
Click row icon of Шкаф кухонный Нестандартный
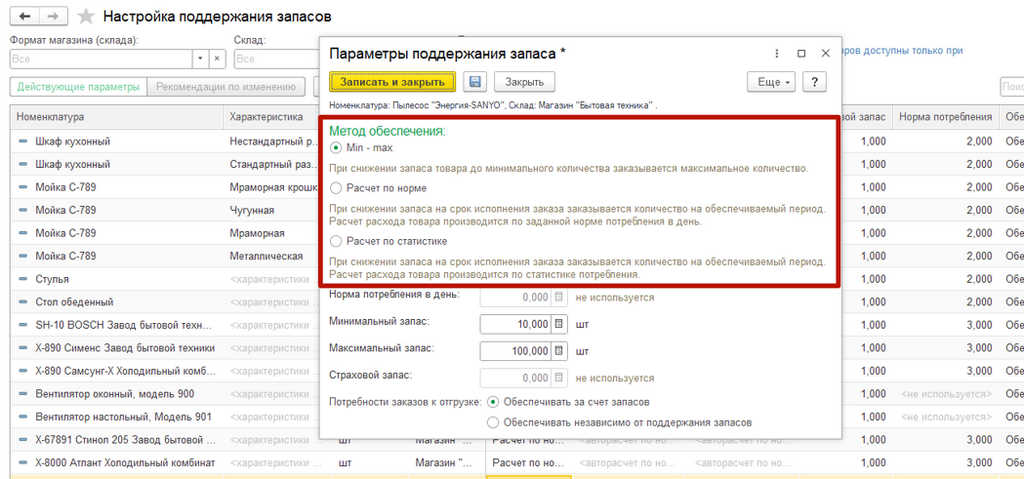click(x=24, y=141)
